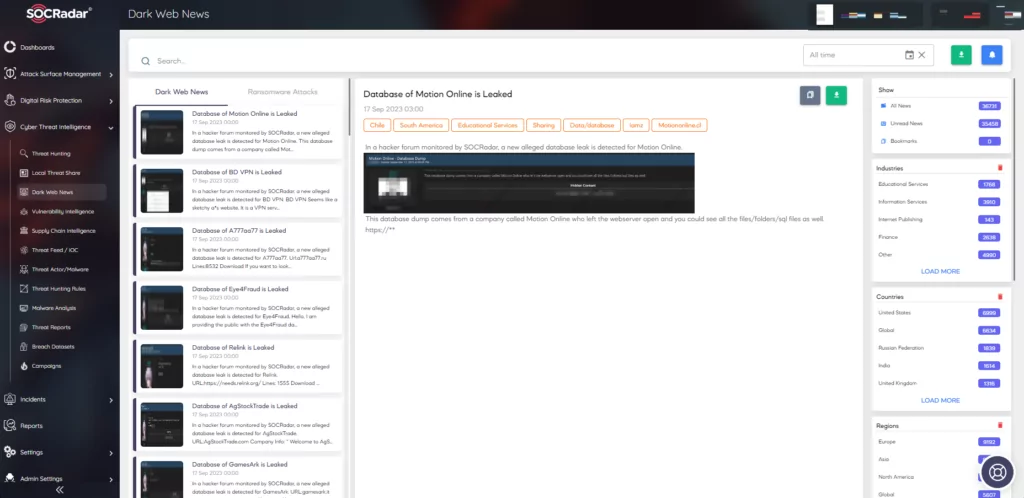Switch to Ransomware Attacks tab
Image resolution: width=1024 pixels, height=498 pixels.
[282, 92]
